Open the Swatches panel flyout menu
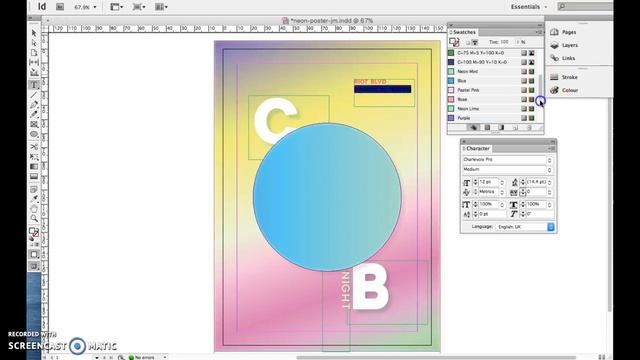640x360 pixels. click(x=539, y=32)
